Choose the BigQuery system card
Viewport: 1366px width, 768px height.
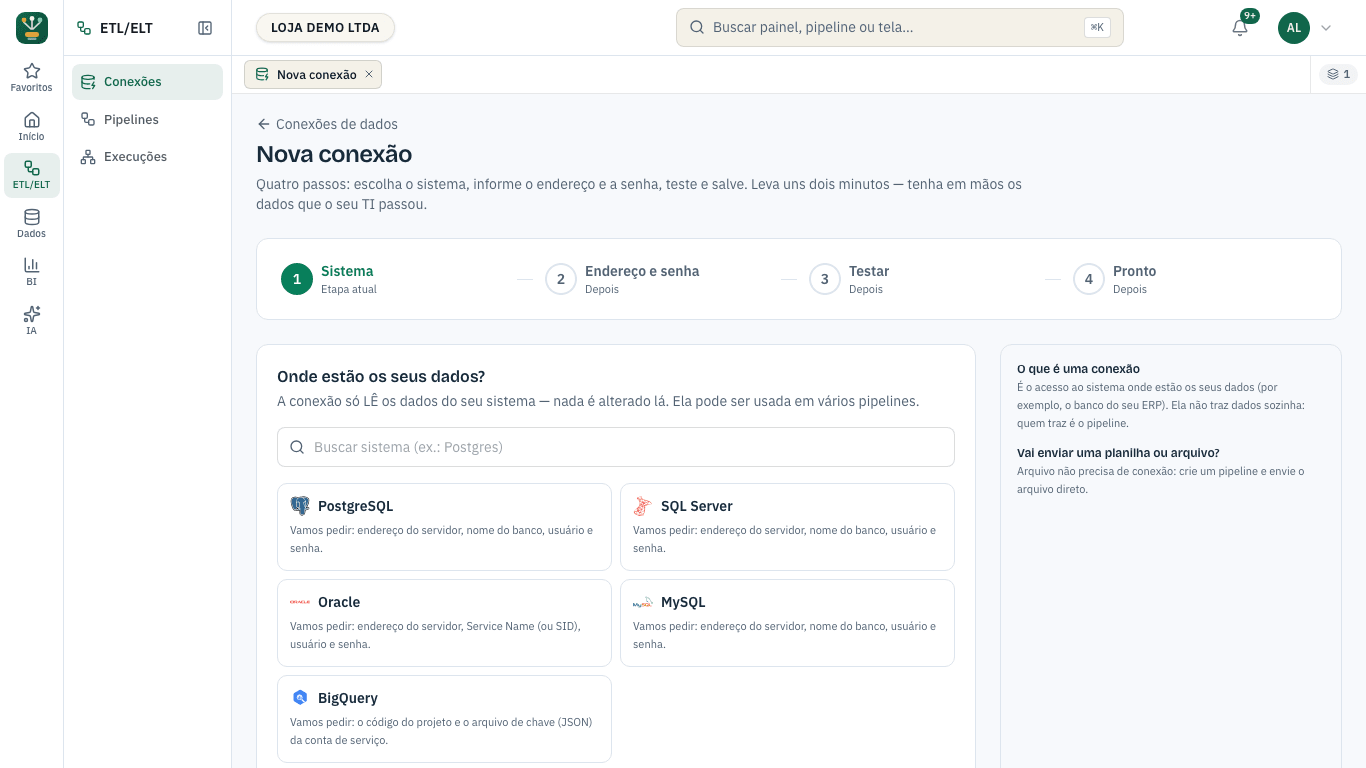tap(444, 719)
